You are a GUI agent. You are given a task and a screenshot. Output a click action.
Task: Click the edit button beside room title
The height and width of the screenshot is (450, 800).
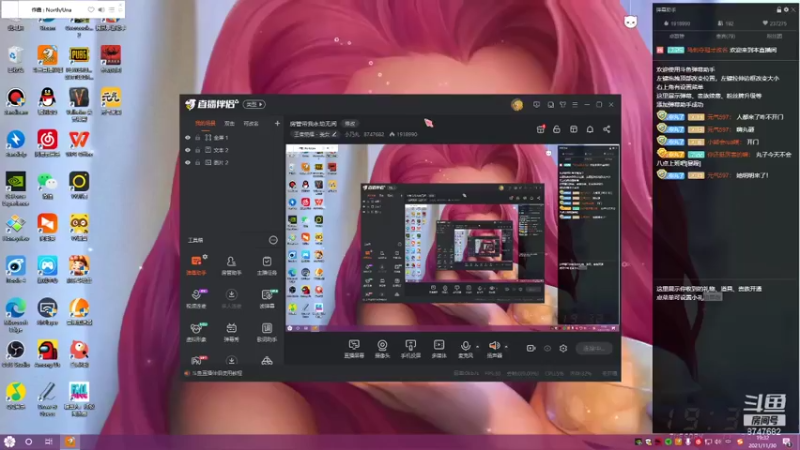click(349, 123)
